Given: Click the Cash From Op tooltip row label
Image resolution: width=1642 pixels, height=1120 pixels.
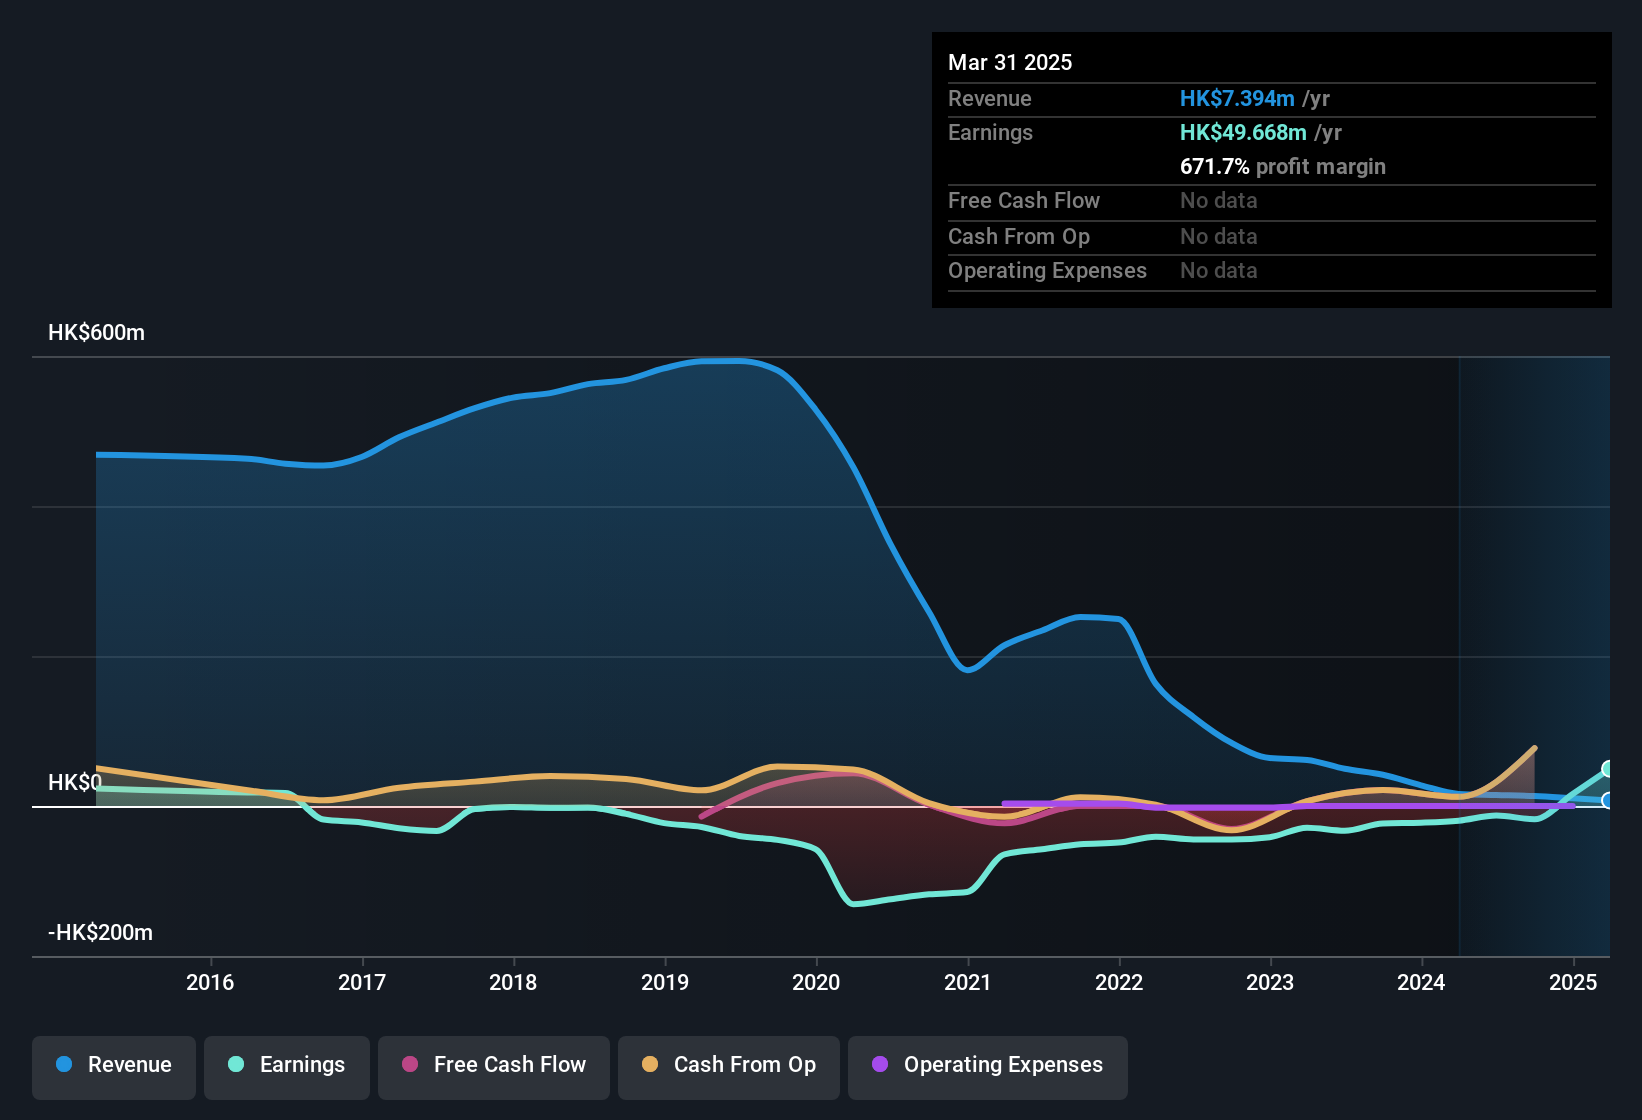Looking at the screenshot, I should [1019, 236].
